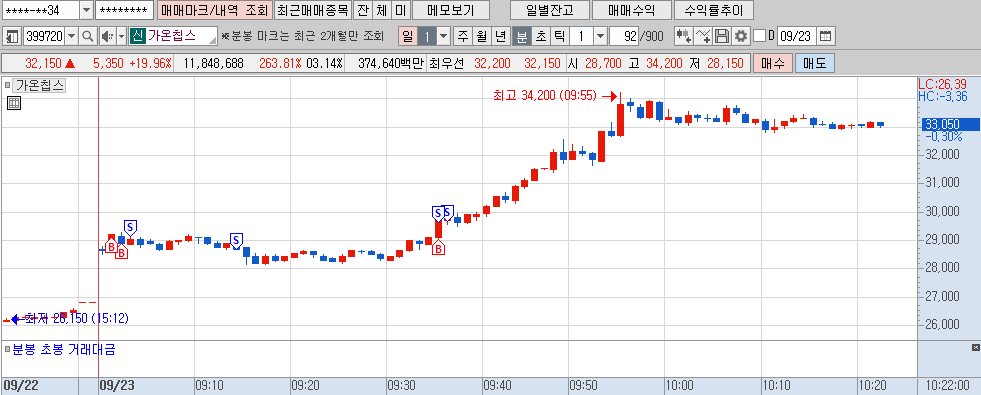Screen dimensions: 981x395
Task: Click the 09/22 date label on time axis
Action: pos(21,386)
